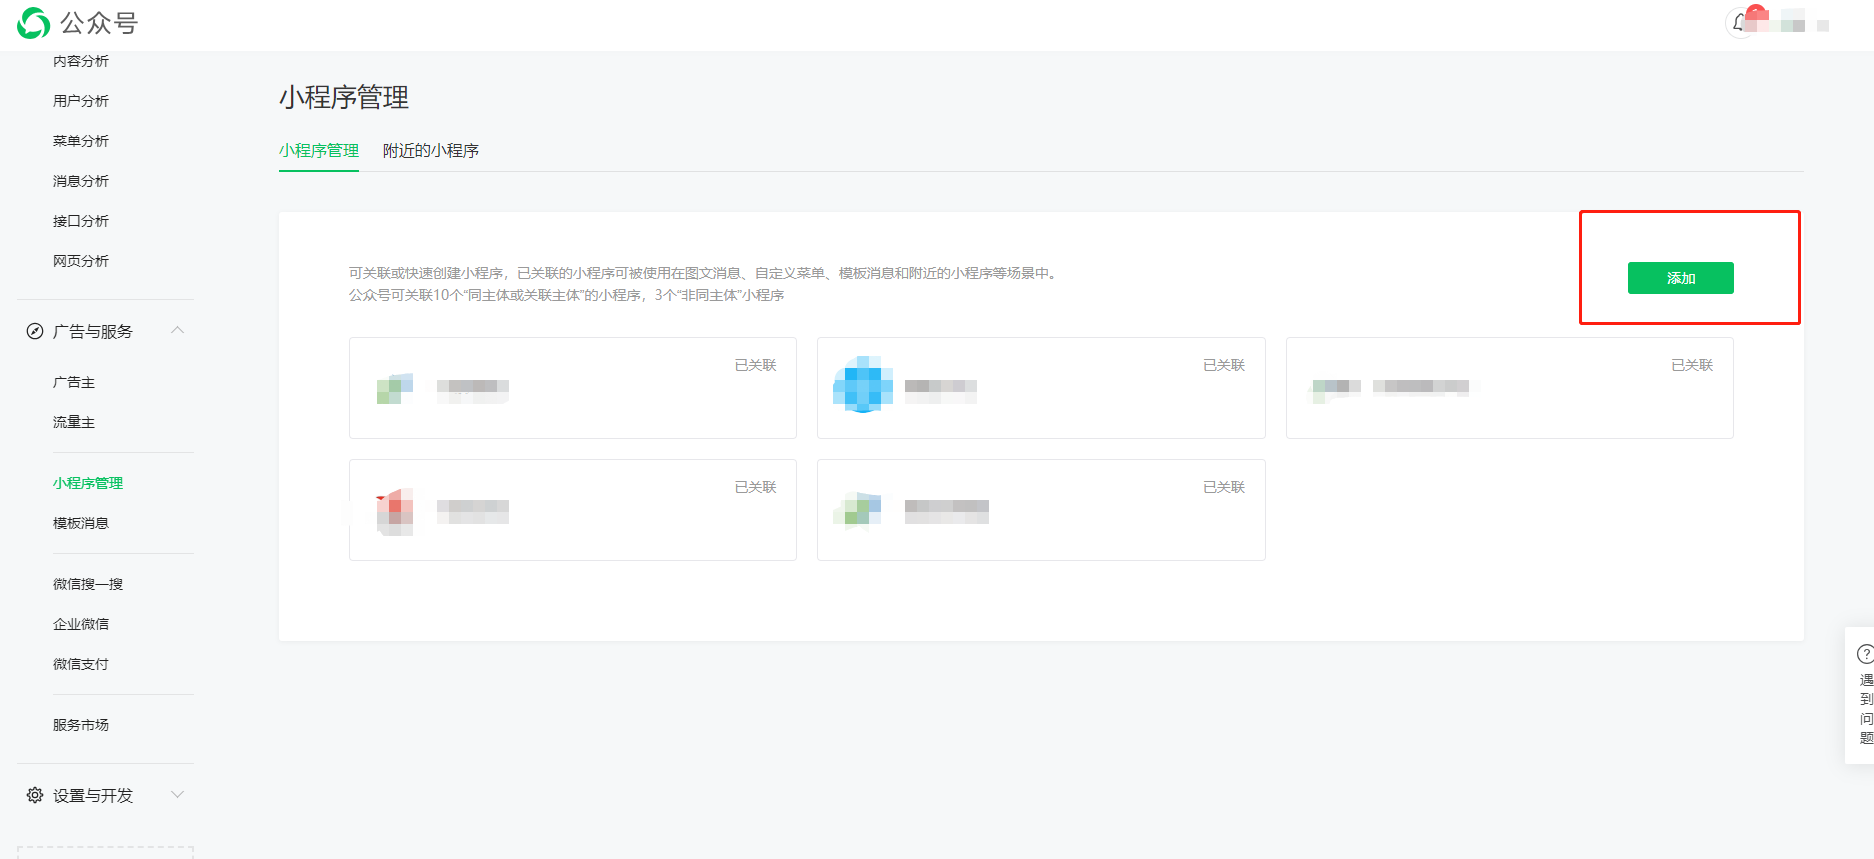Viewport: 1874px width, 859px height.
Task: Click the user avatar in top bar
Action: point(1792,22)
